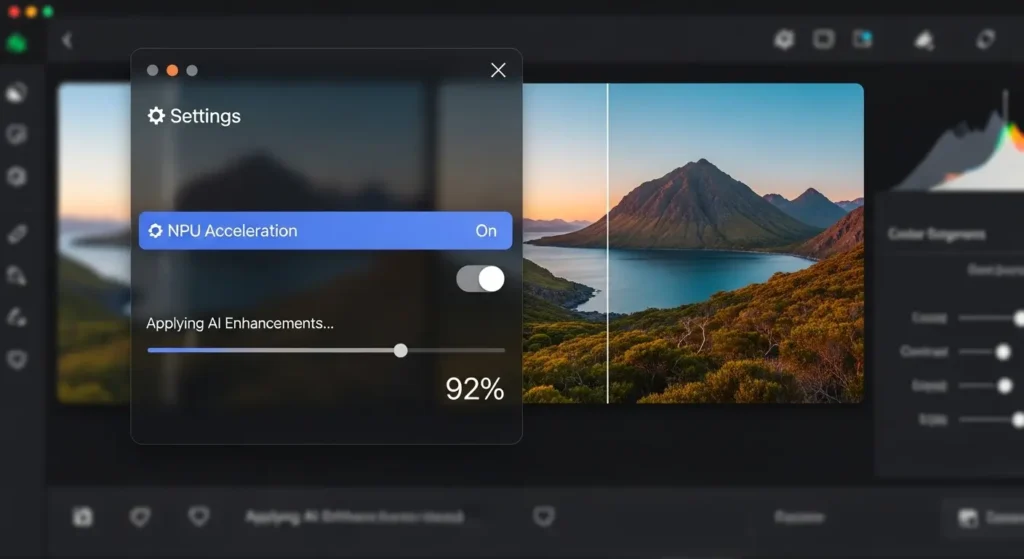The image size is (1024, 559).
Task: Click the orange dot in the Settings dialog
Action: [x=172, y=71]
